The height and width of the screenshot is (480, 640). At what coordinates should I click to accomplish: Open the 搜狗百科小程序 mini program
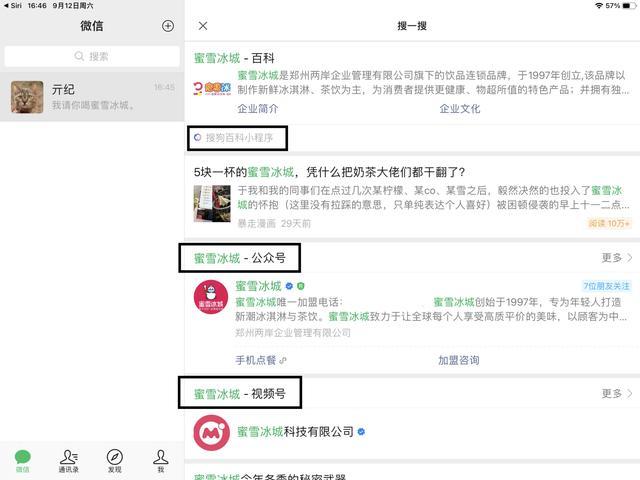(238, 138)
